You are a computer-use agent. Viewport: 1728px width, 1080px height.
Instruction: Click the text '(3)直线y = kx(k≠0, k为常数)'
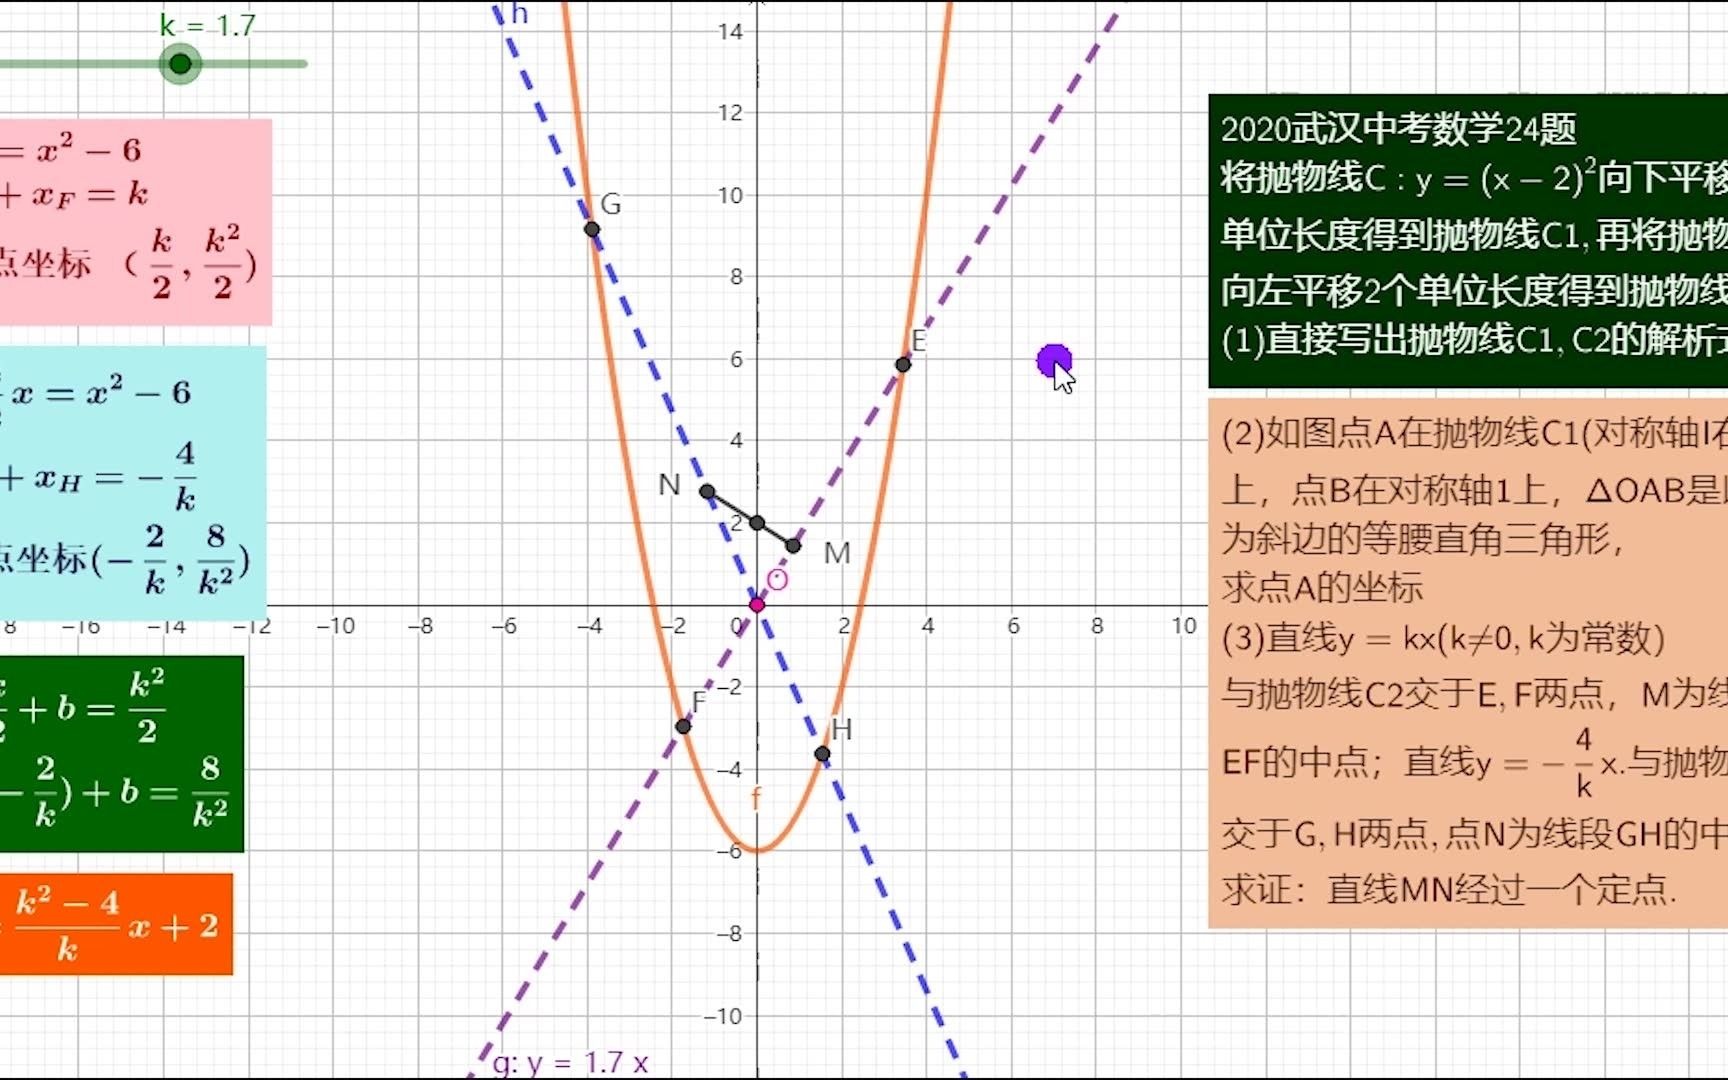(1443, 638)
